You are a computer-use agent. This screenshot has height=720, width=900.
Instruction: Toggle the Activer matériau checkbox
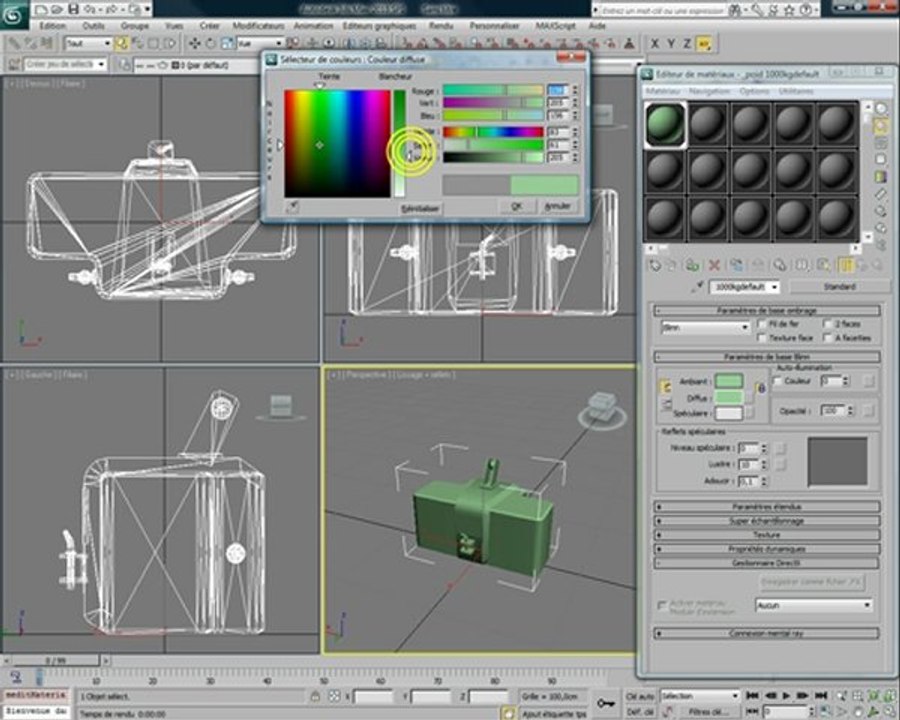click(661, 605)
